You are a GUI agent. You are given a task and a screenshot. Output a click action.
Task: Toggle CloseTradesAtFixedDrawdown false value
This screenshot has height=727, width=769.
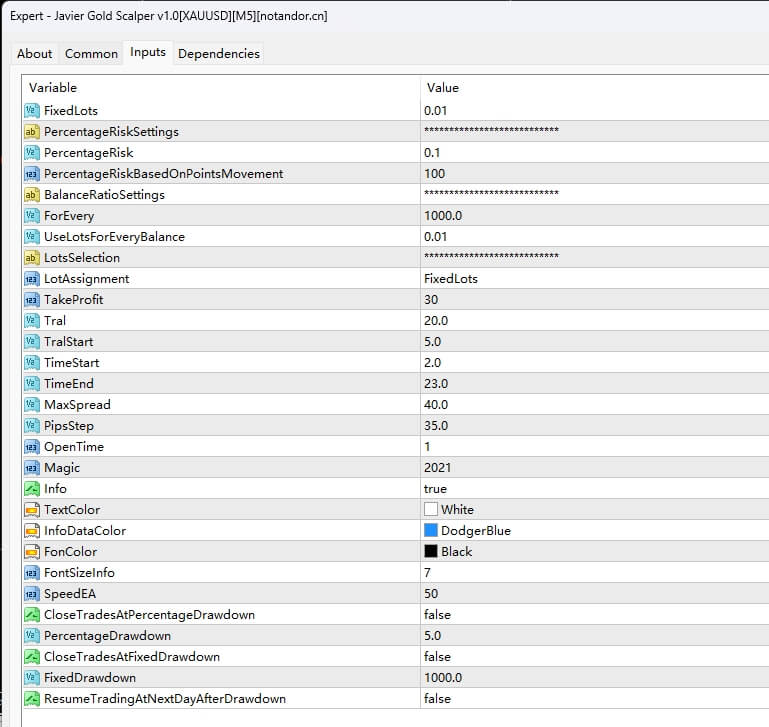point(437,656)
